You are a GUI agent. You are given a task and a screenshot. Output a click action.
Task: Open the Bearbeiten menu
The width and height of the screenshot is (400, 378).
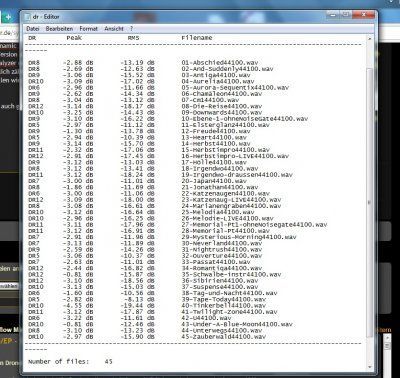pos(59,29)
